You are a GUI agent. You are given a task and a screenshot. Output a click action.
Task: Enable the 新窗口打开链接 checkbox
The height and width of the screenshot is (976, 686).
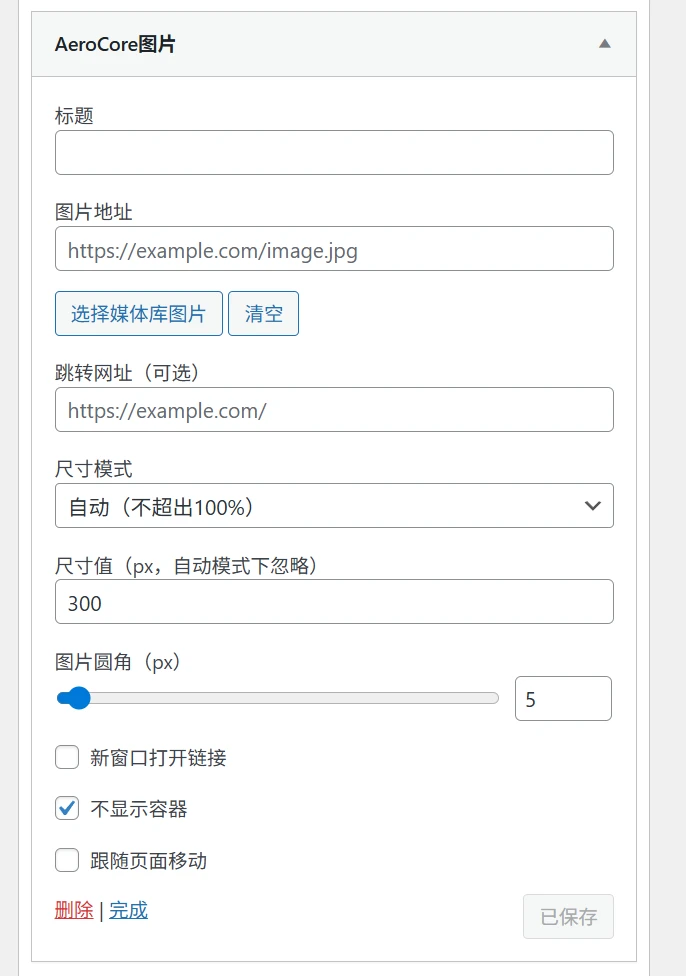coord(67,757)
